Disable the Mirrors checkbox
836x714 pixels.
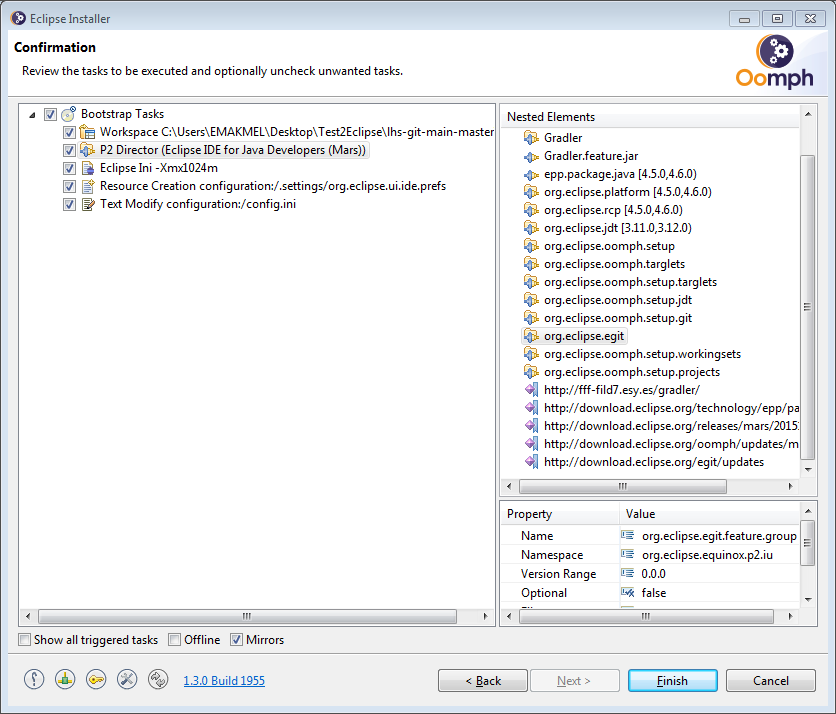click(x=236, y=639)
